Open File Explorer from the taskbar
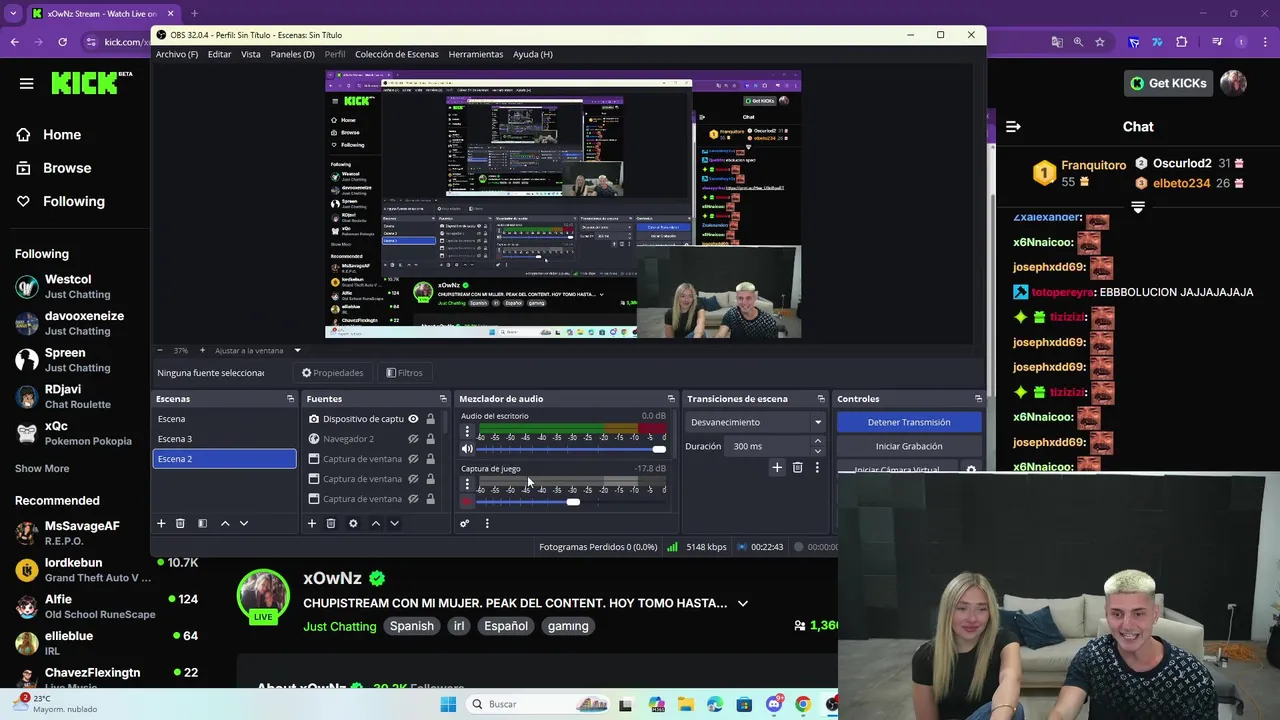This screenshot has width=1280, height=720. [x=686, y=704]
